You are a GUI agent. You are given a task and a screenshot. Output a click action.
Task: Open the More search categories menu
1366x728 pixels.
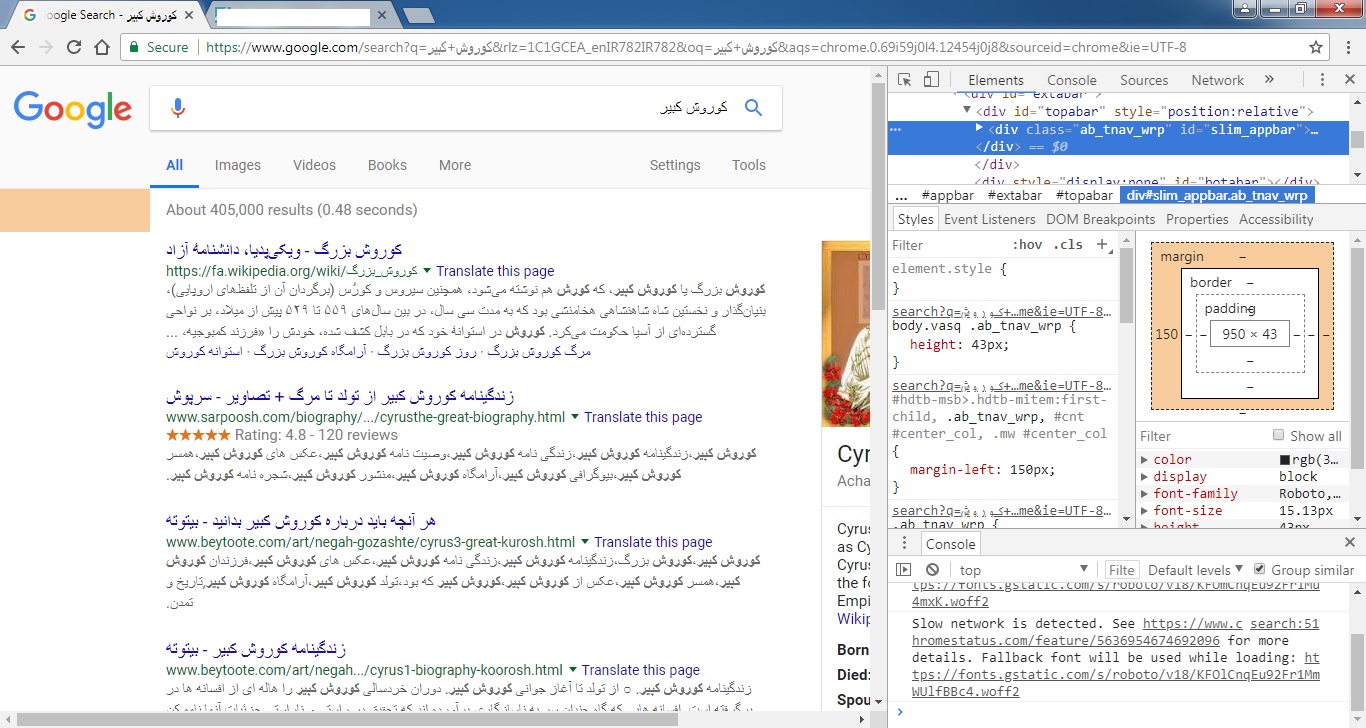point(454,165)
